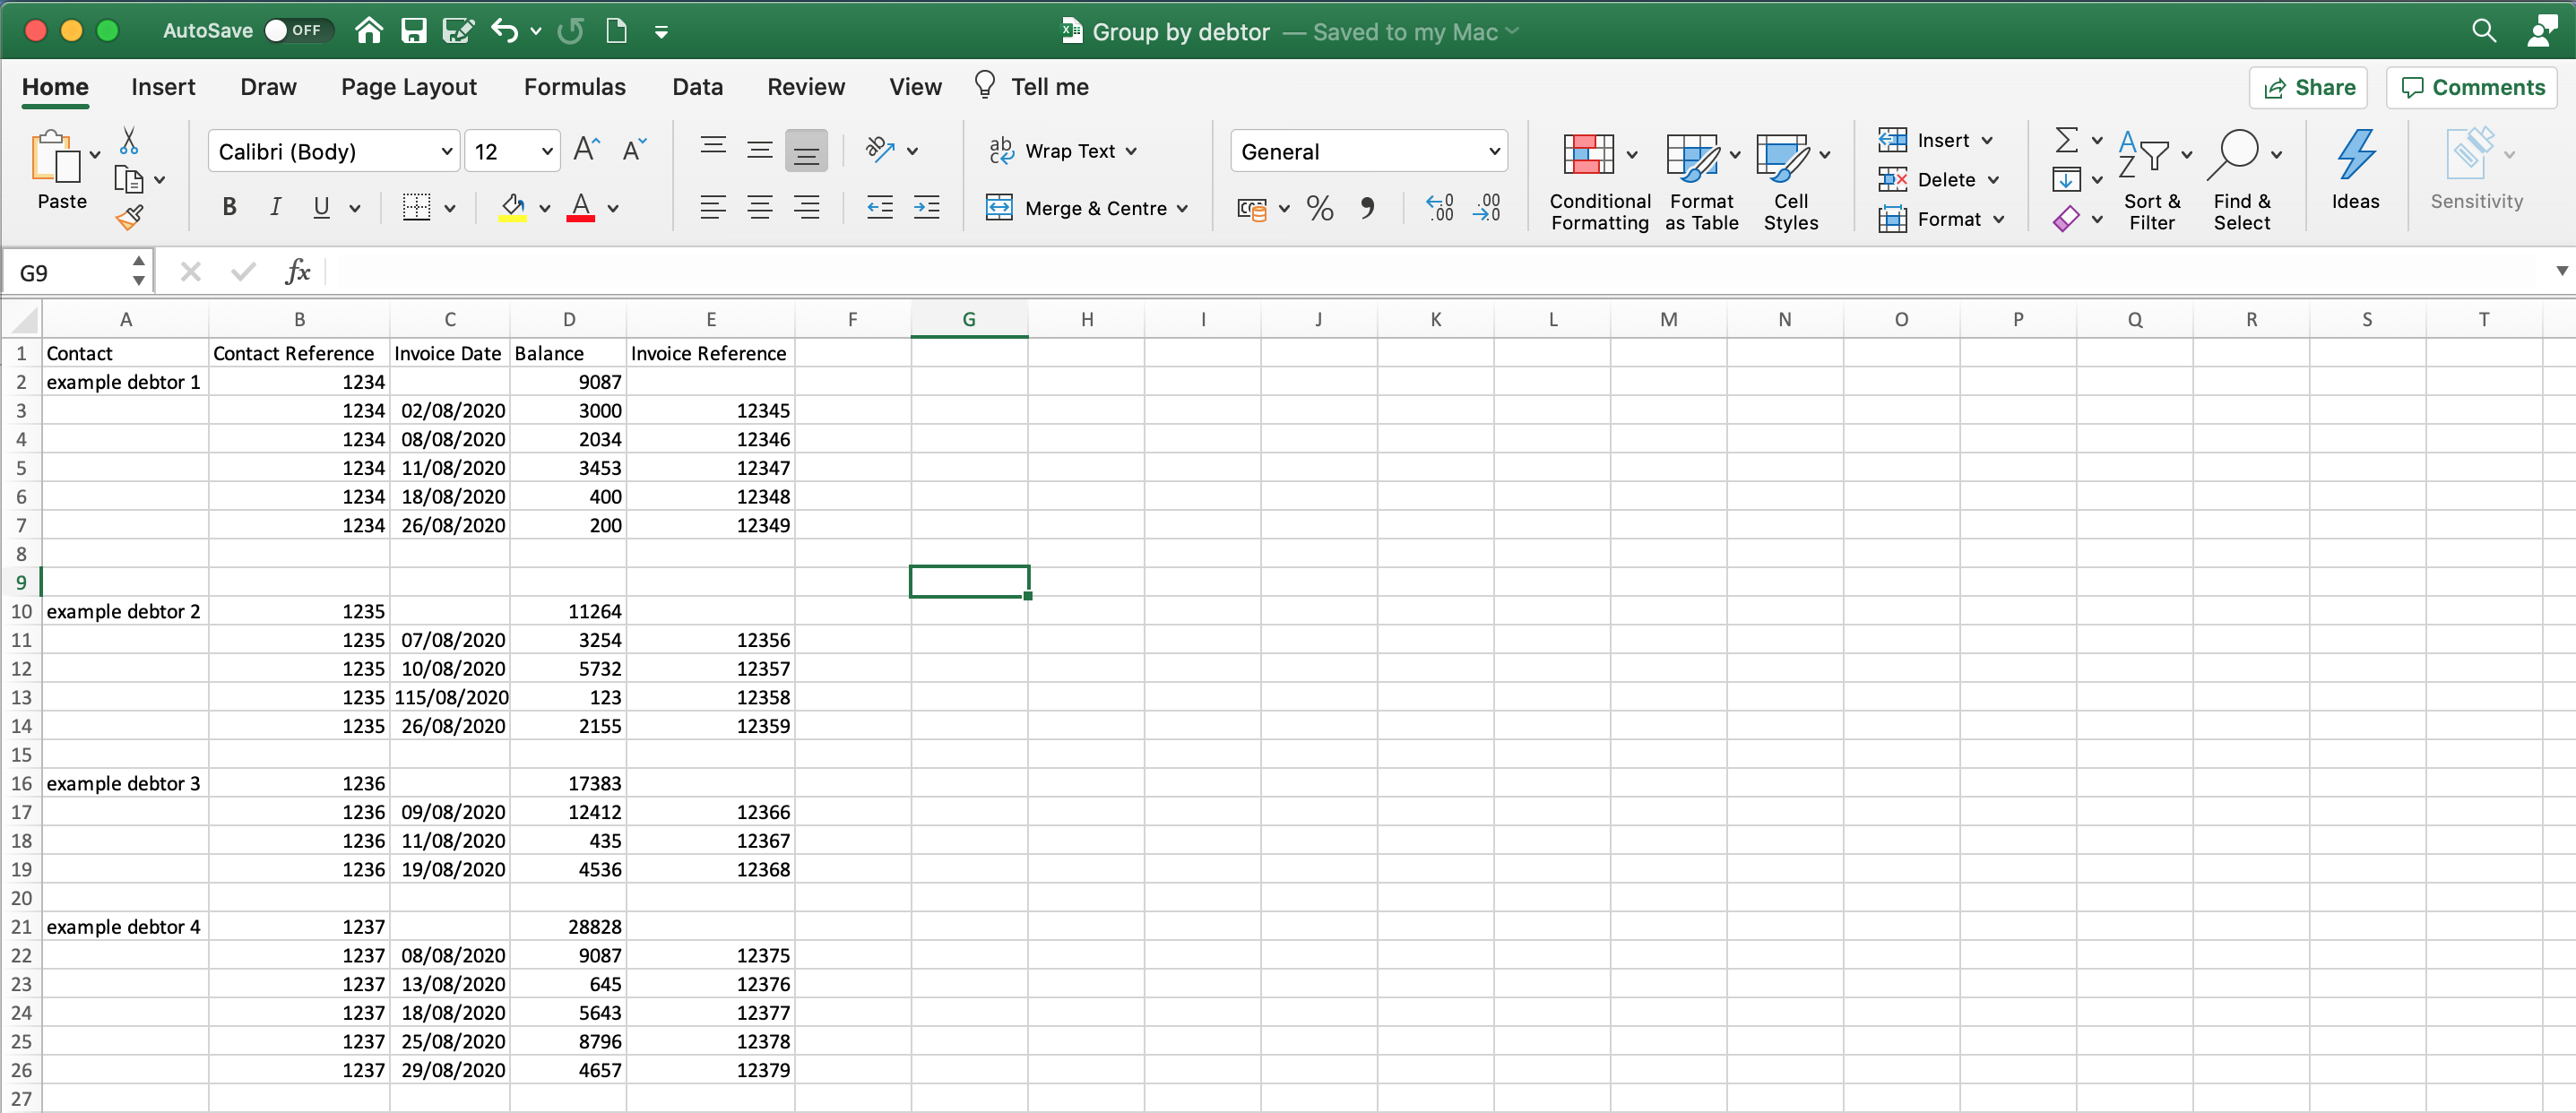This screenshot has height=1113, width=2576.
Task: Increase font size with large A icon
Action: [587, 151]
